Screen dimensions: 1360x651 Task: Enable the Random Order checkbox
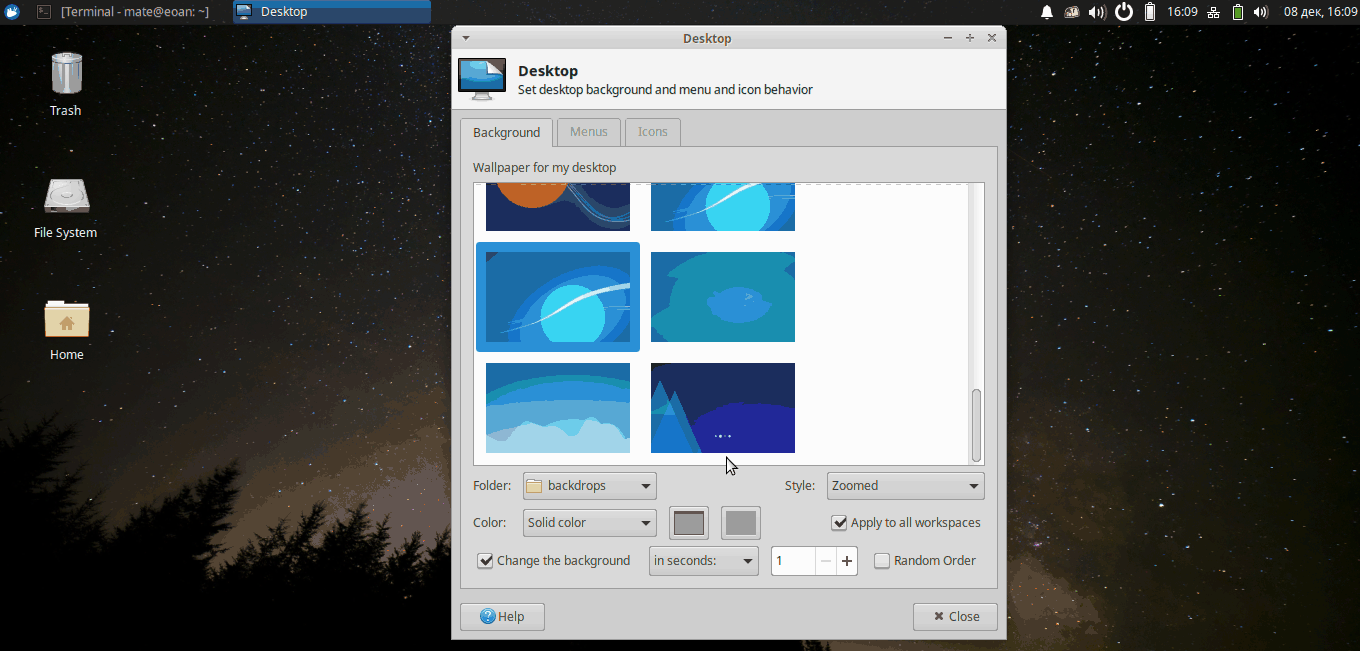pos(882,561)
